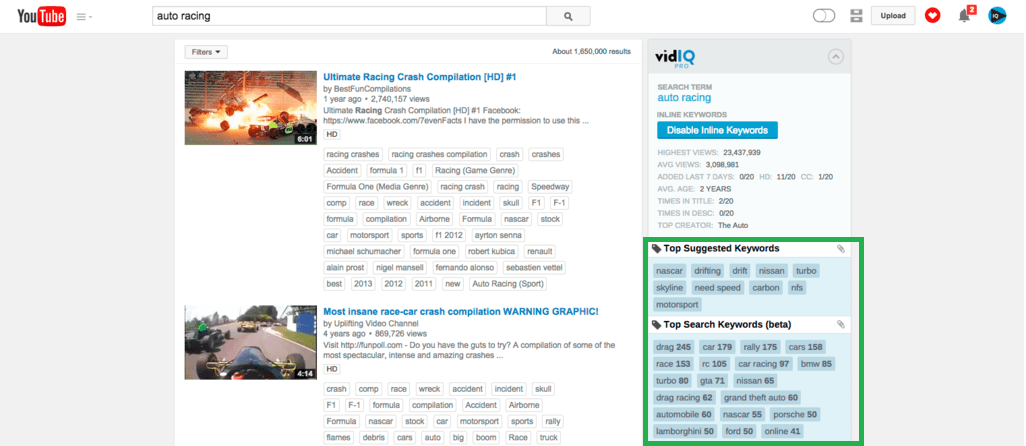Select the car racing 97 keyword

tap(764, 364)
